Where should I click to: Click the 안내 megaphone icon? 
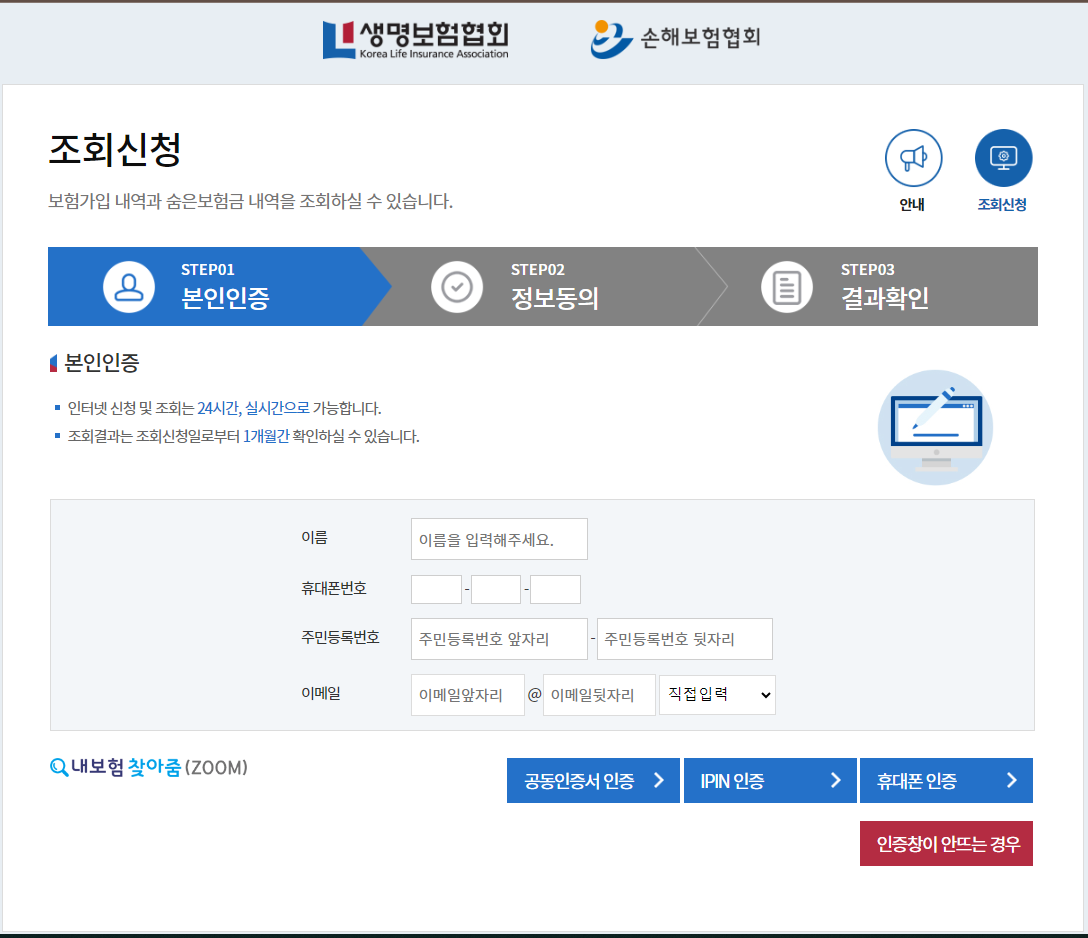coord(913,157)
